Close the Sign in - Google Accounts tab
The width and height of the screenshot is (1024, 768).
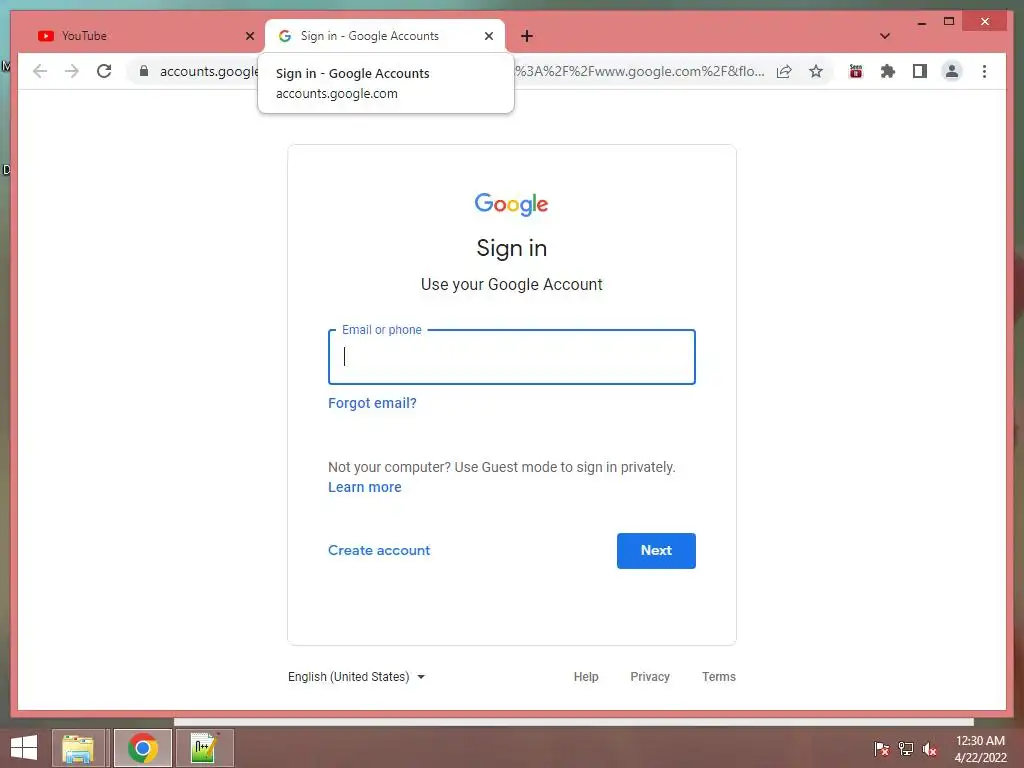coord(488,36)
